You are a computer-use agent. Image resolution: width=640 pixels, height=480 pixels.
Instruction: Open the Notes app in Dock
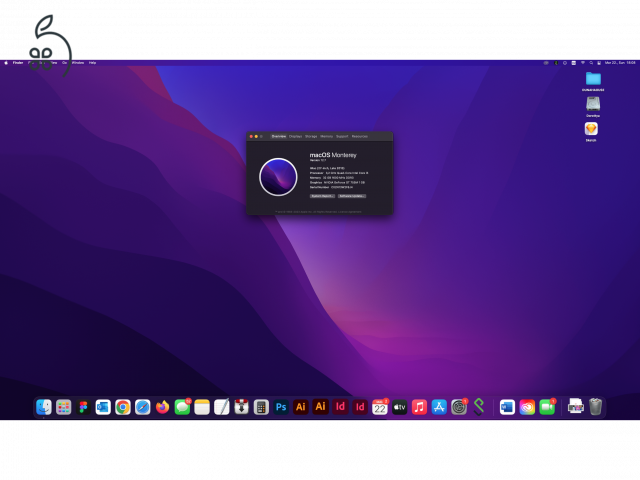point(202,407)
